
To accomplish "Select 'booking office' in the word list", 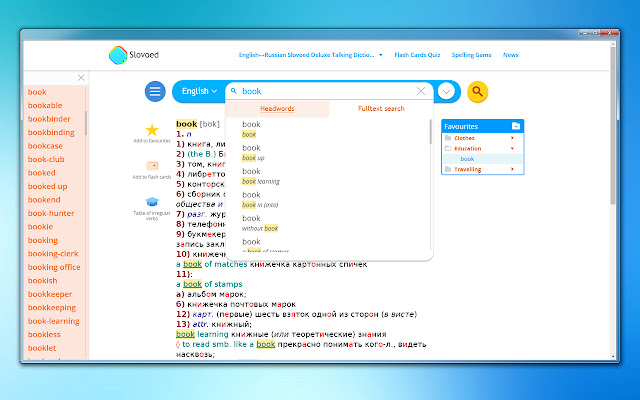I will coord(54,267).
